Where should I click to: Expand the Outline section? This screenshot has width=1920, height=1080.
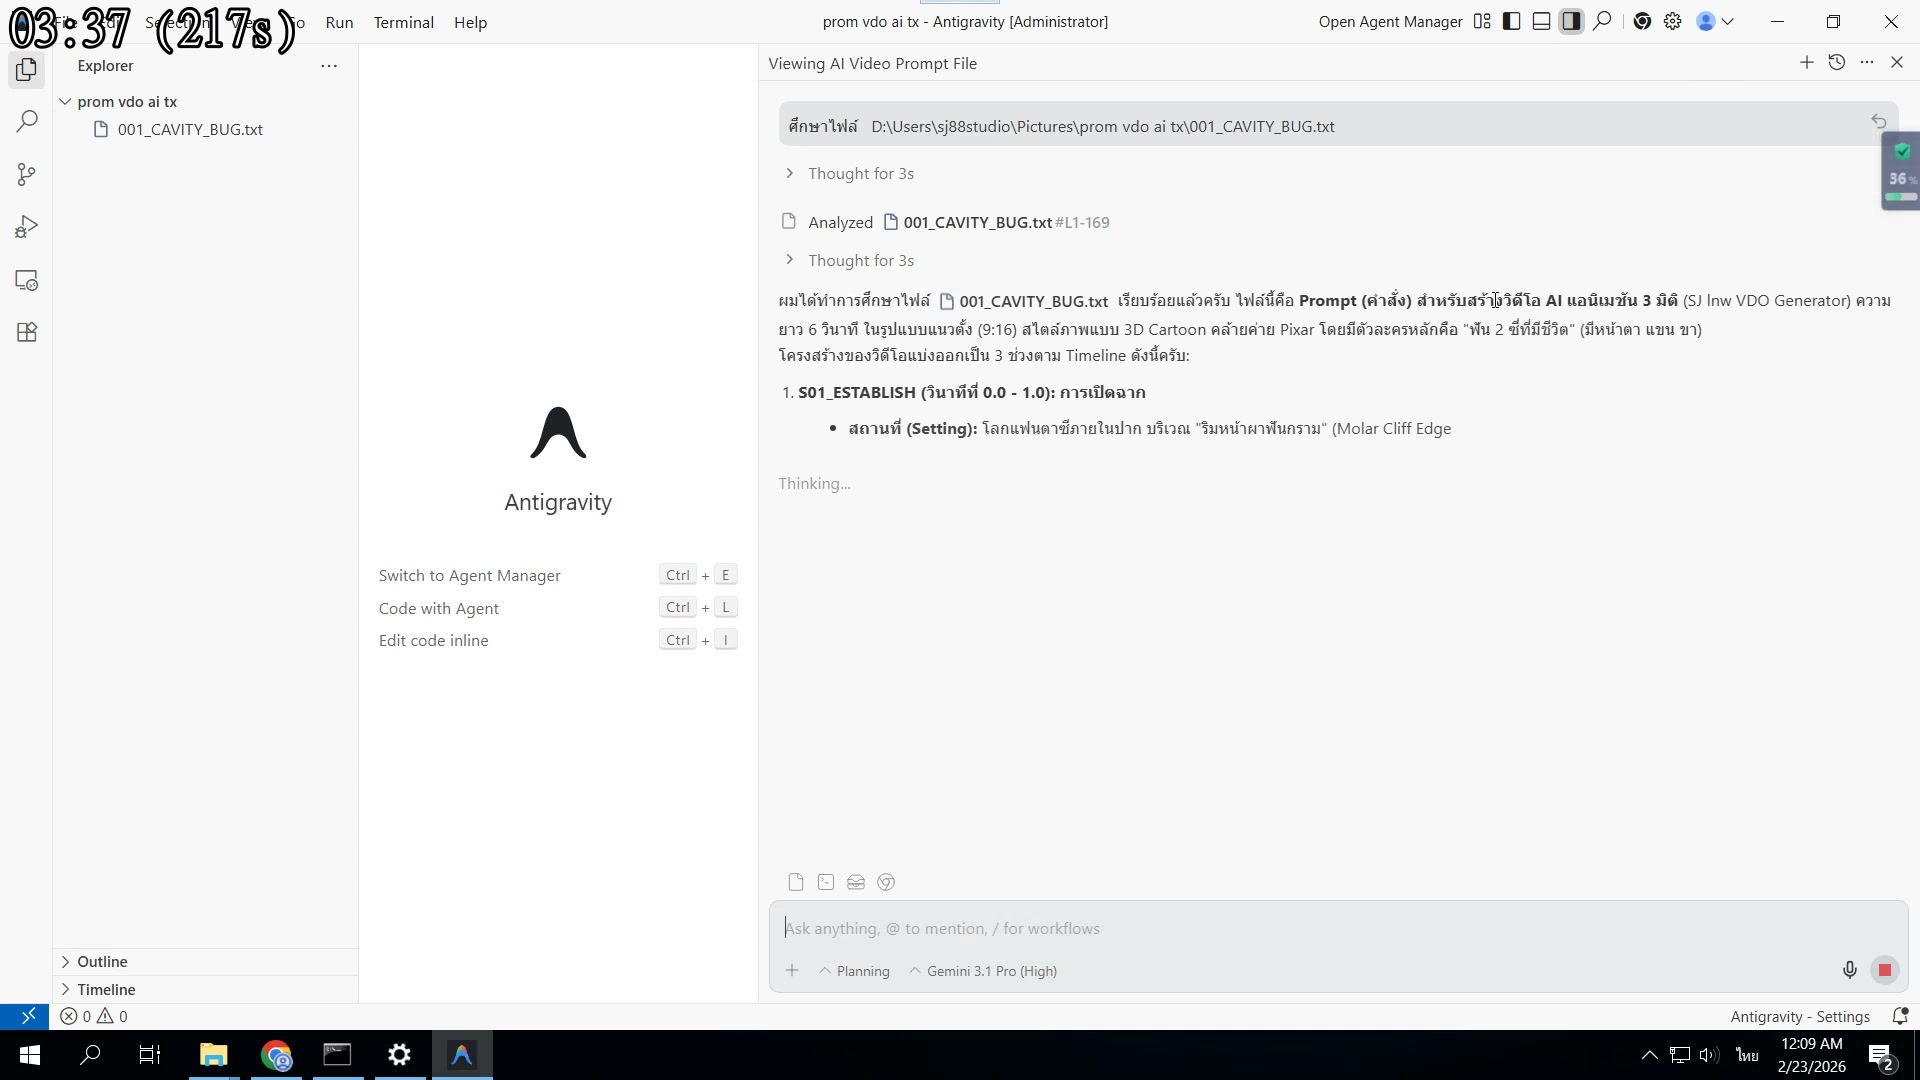pos(102,962)
